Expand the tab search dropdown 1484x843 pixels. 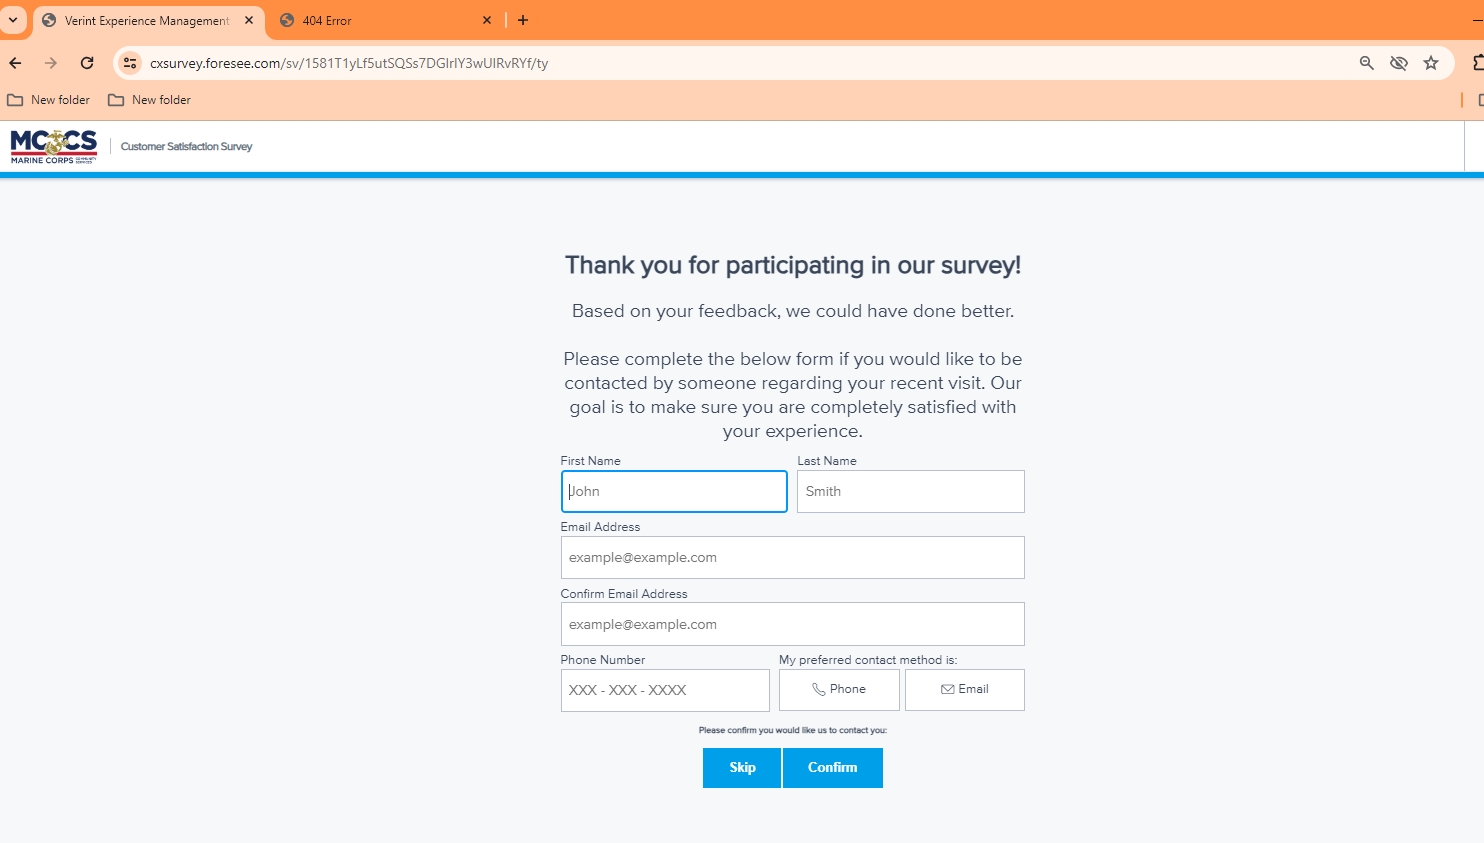coord(13,20)
